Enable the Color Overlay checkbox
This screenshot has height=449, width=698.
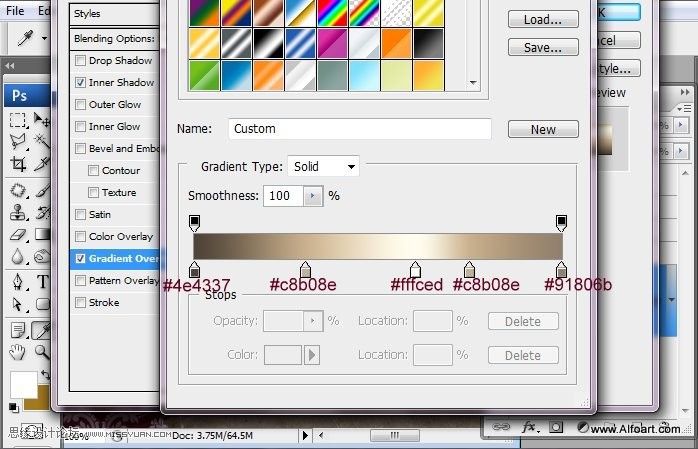pos(81,236)
